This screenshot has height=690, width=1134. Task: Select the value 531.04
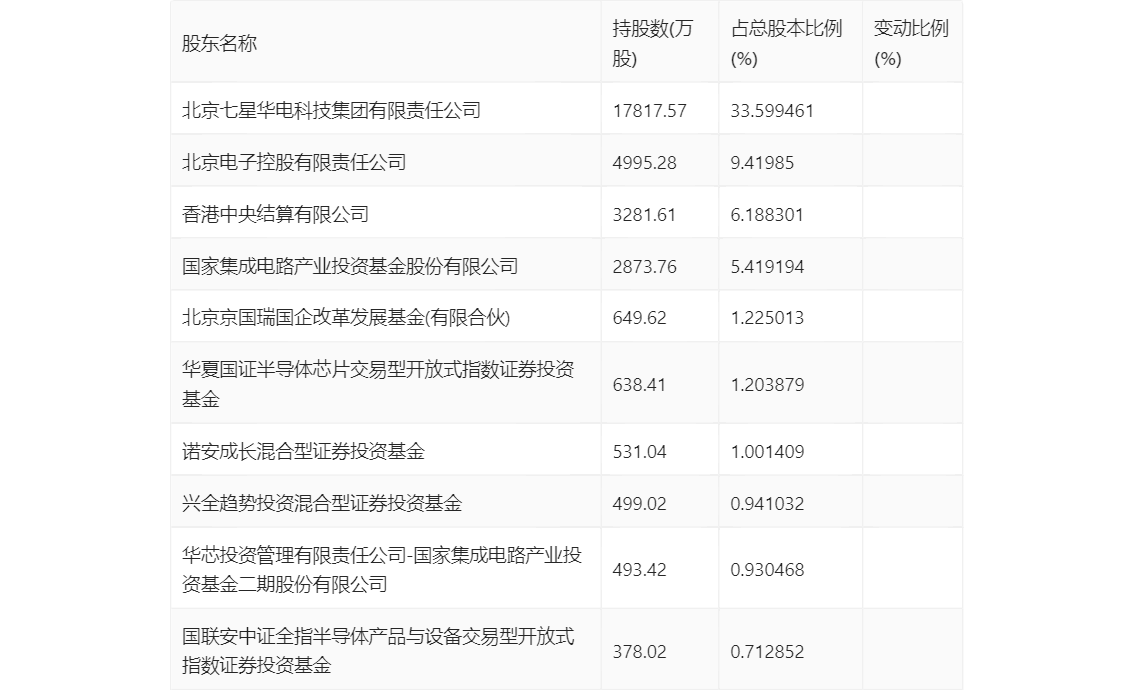(x=639, y=452)
